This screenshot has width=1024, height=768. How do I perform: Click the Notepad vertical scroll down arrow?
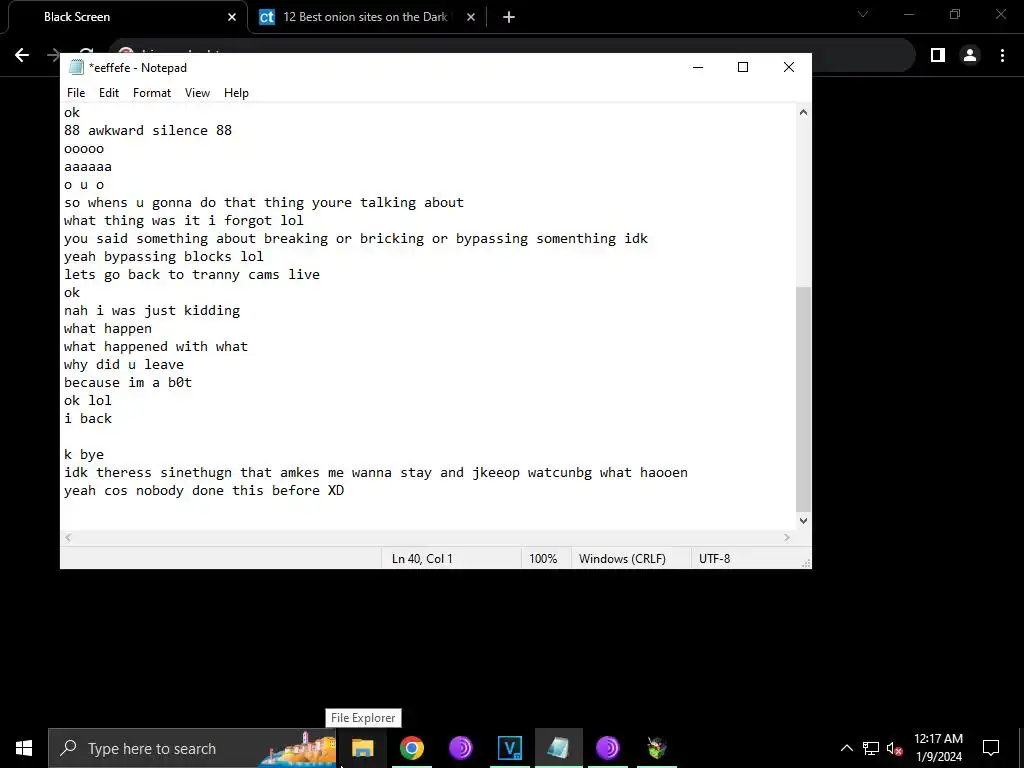[803, 520]
